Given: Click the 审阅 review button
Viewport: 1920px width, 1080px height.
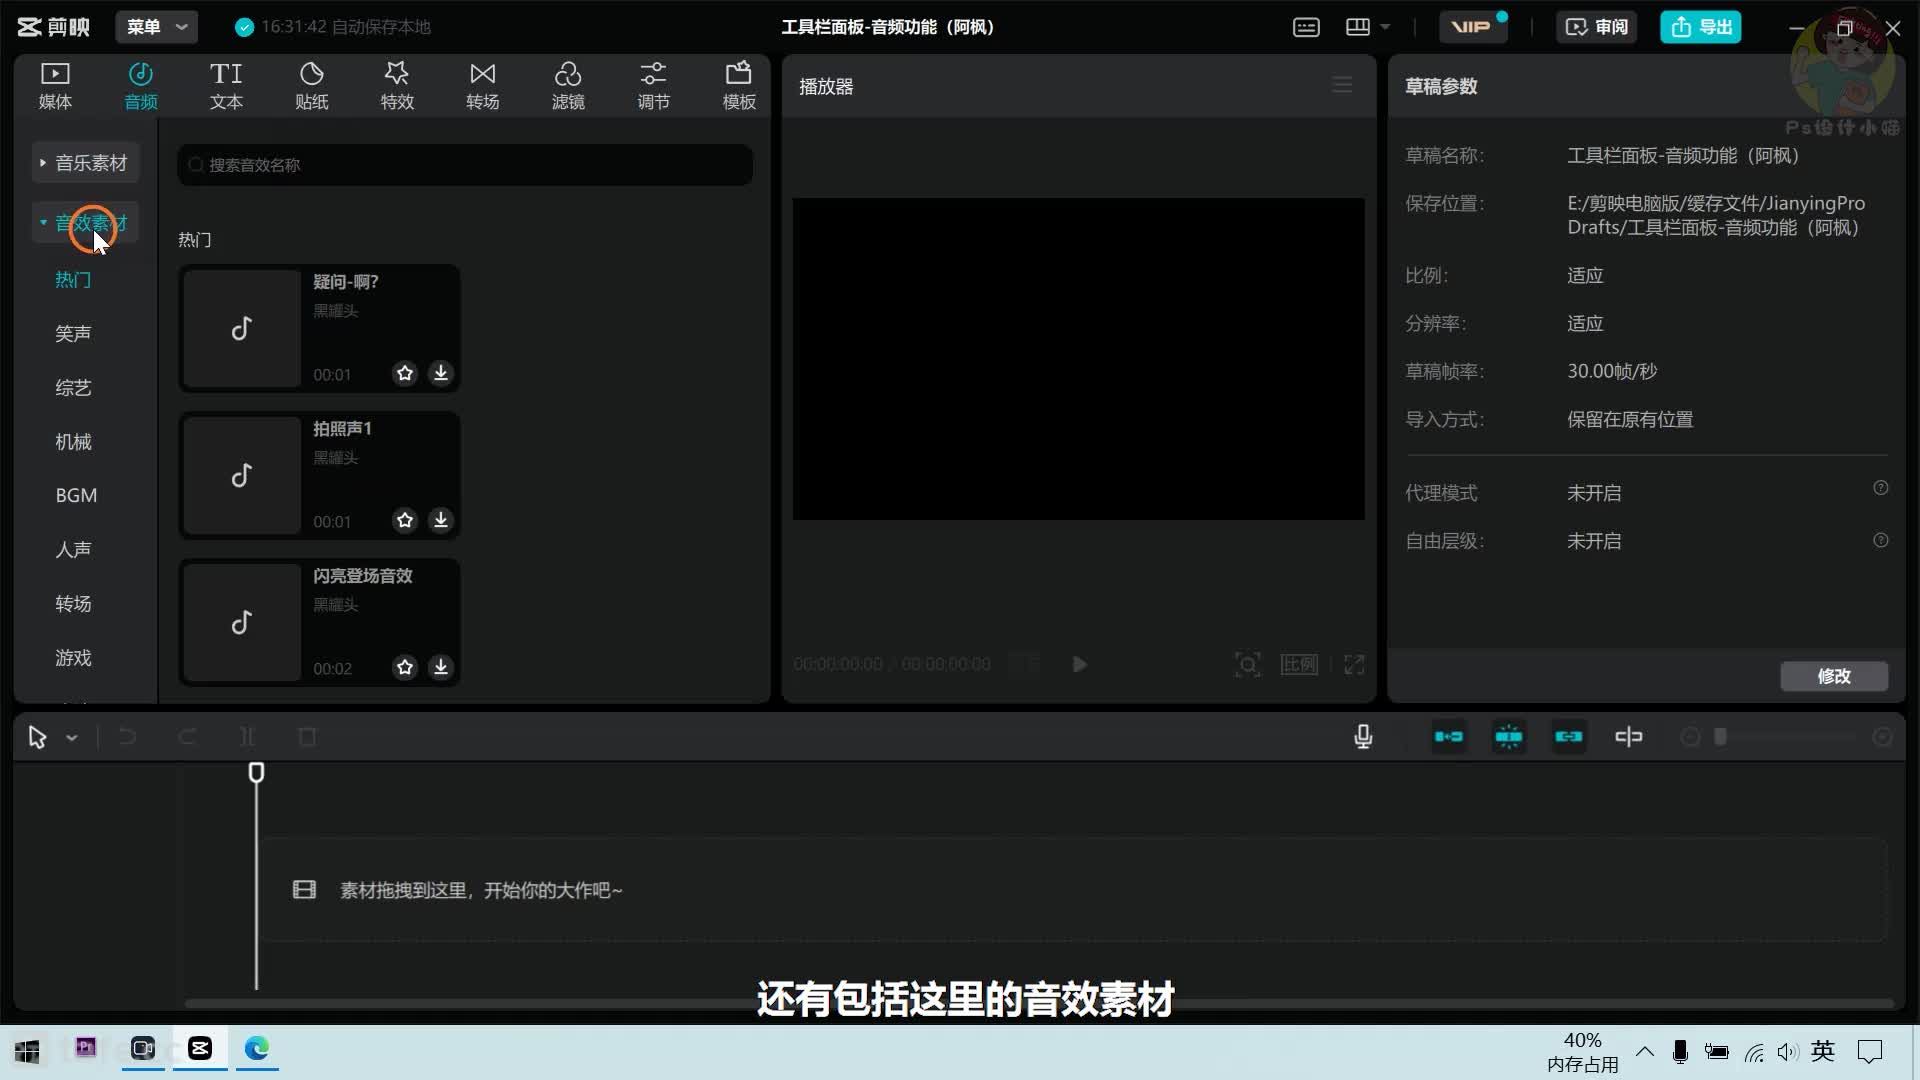Looking at the screenshot, I should click(1596, 27).
